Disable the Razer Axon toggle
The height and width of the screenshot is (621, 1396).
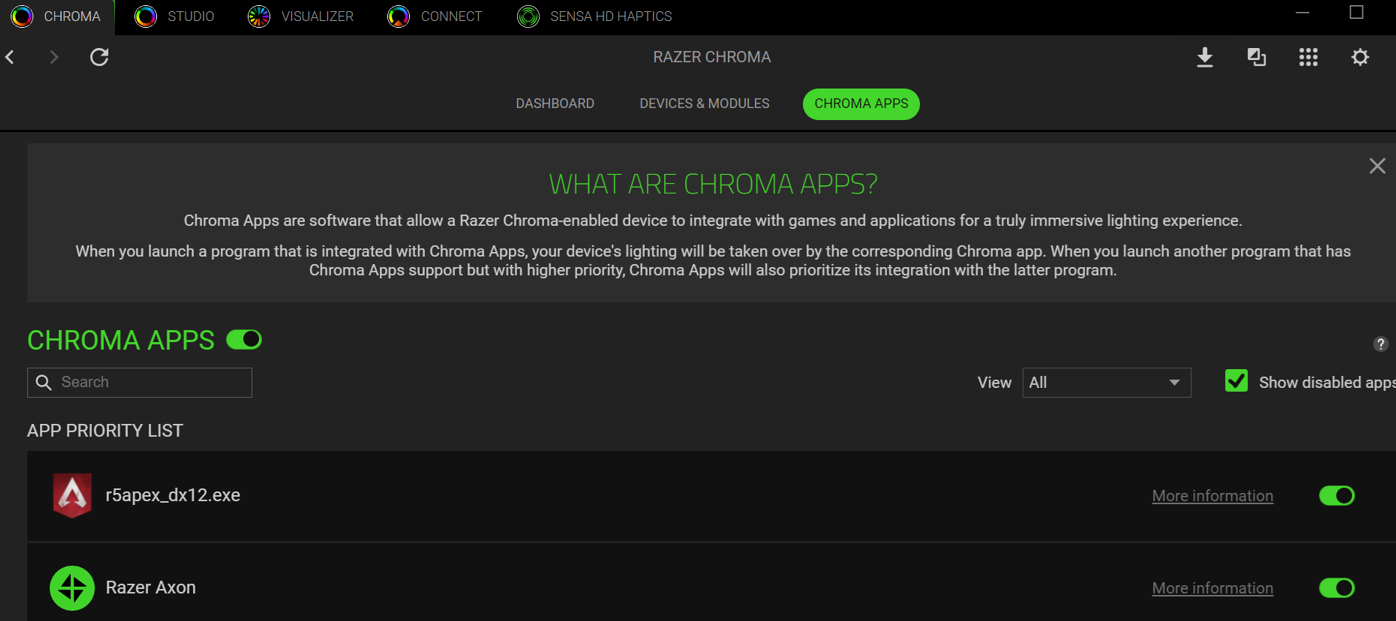click(1337, 588)
